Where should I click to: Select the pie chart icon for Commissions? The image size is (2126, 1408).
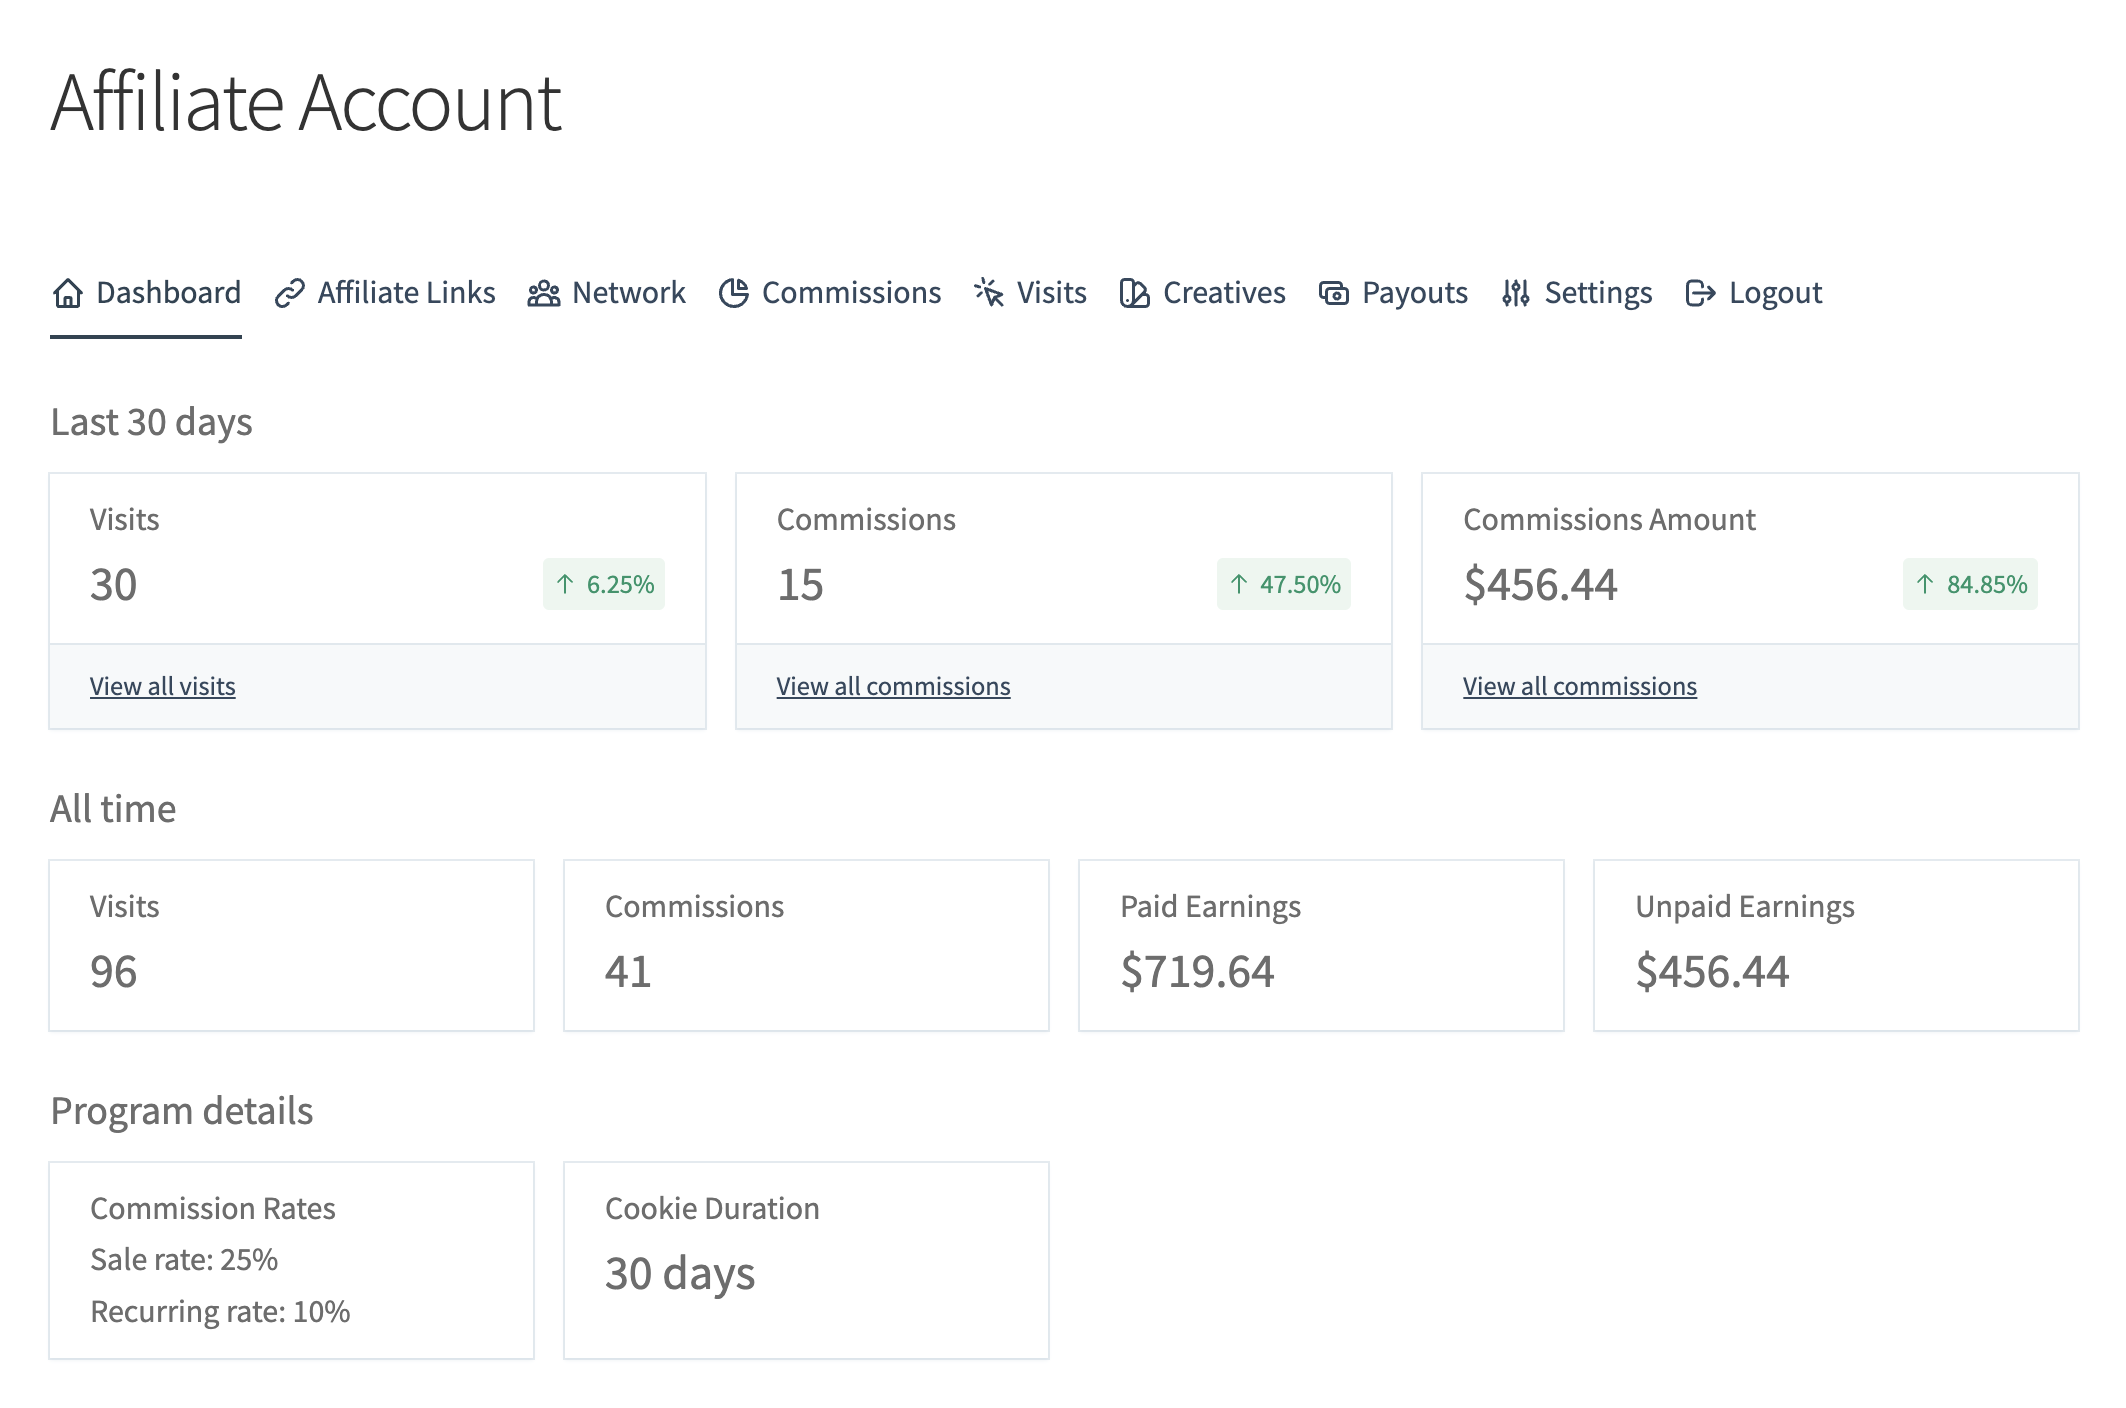(x=735, y=293)
